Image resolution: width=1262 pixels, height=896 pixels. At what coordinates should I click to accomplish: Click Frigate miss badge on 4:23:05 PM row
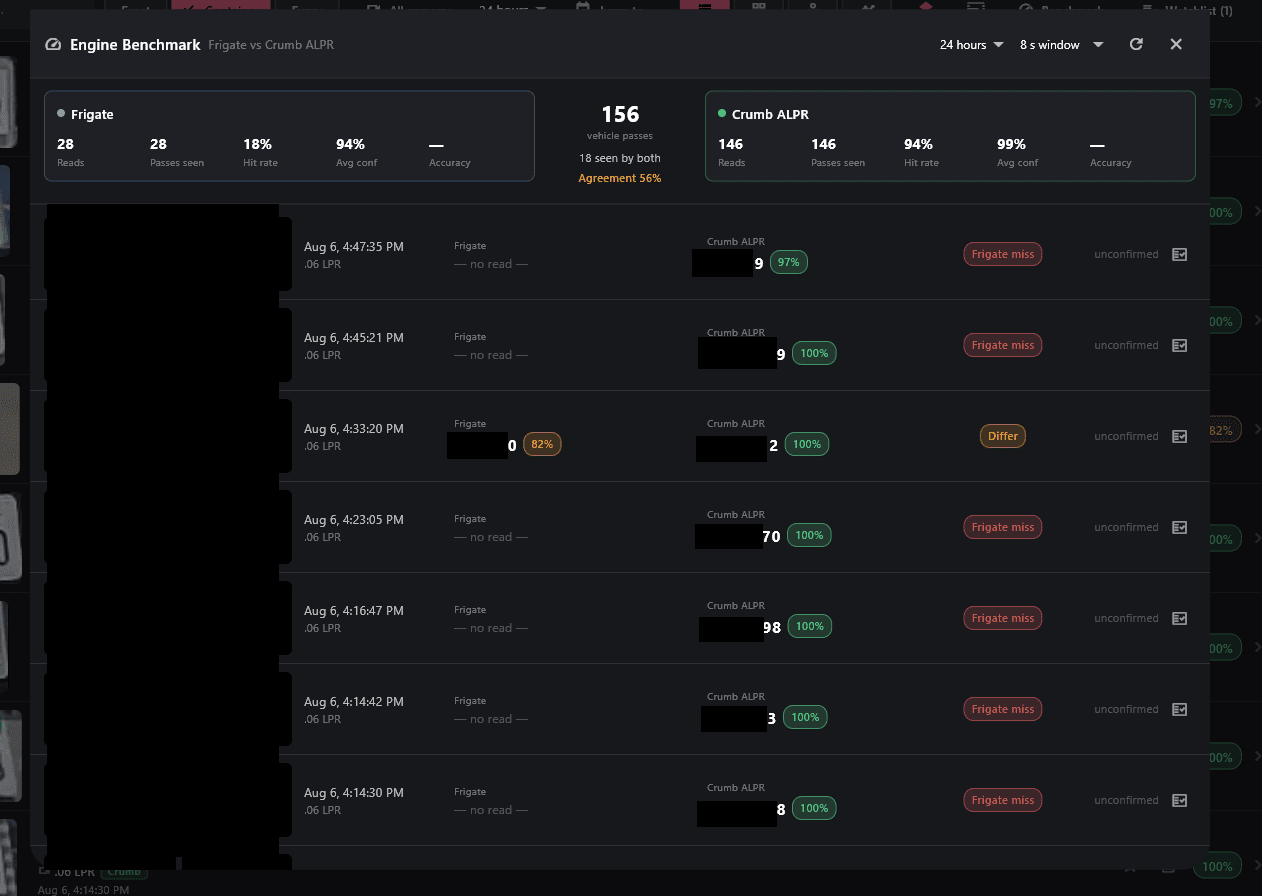pyautogui.click(x=1003, y=527)
